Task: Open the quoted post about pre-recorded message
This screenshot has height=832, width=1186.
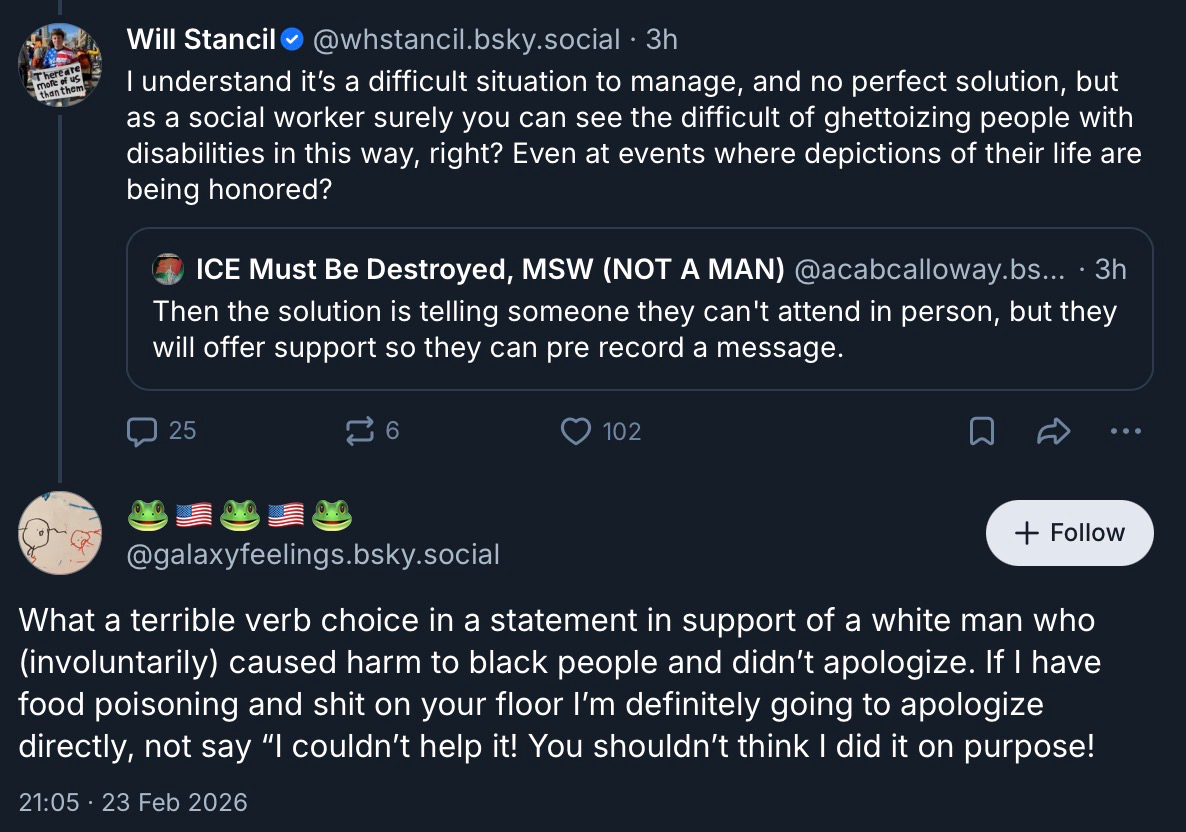Action: (x=638, y=330)
